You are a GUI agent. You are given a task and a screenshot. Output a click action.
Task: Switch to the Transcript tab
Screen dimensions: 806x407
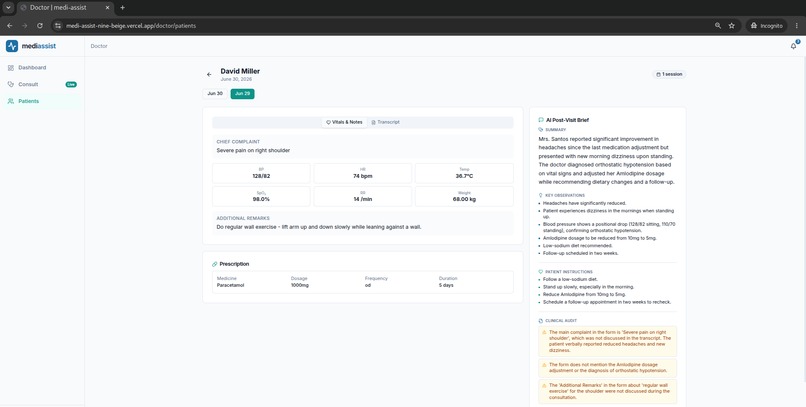coord(386,122)
